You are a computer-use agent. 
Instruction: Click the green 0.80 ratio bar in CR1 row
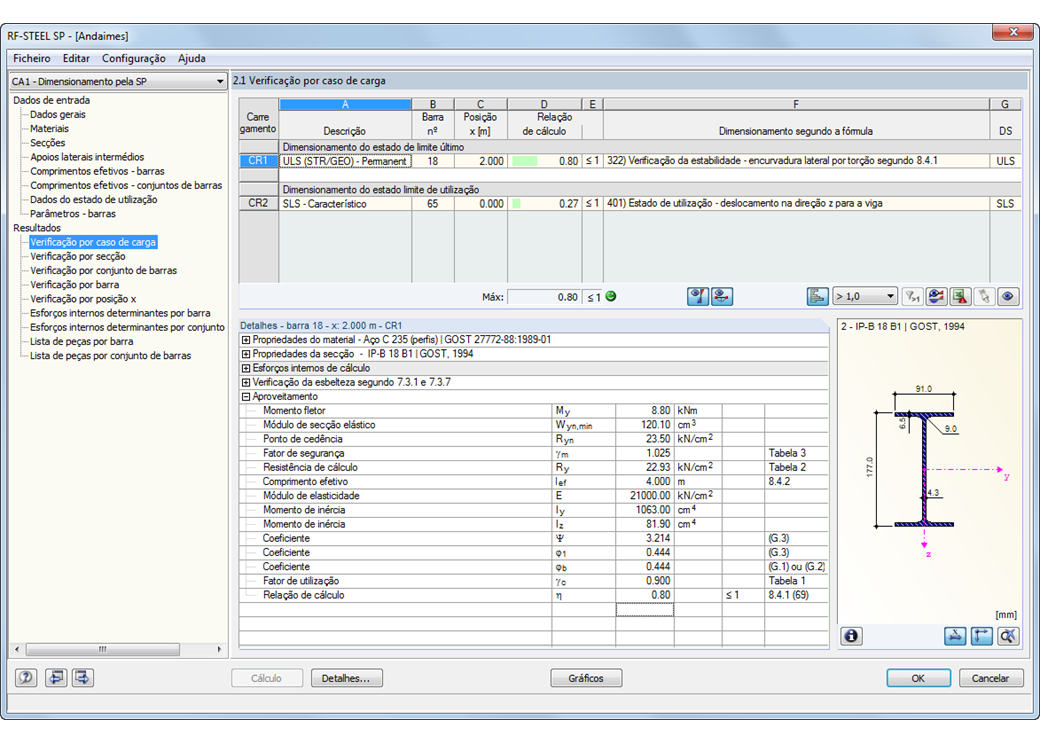pyautogui.click(x=525, y=161)
